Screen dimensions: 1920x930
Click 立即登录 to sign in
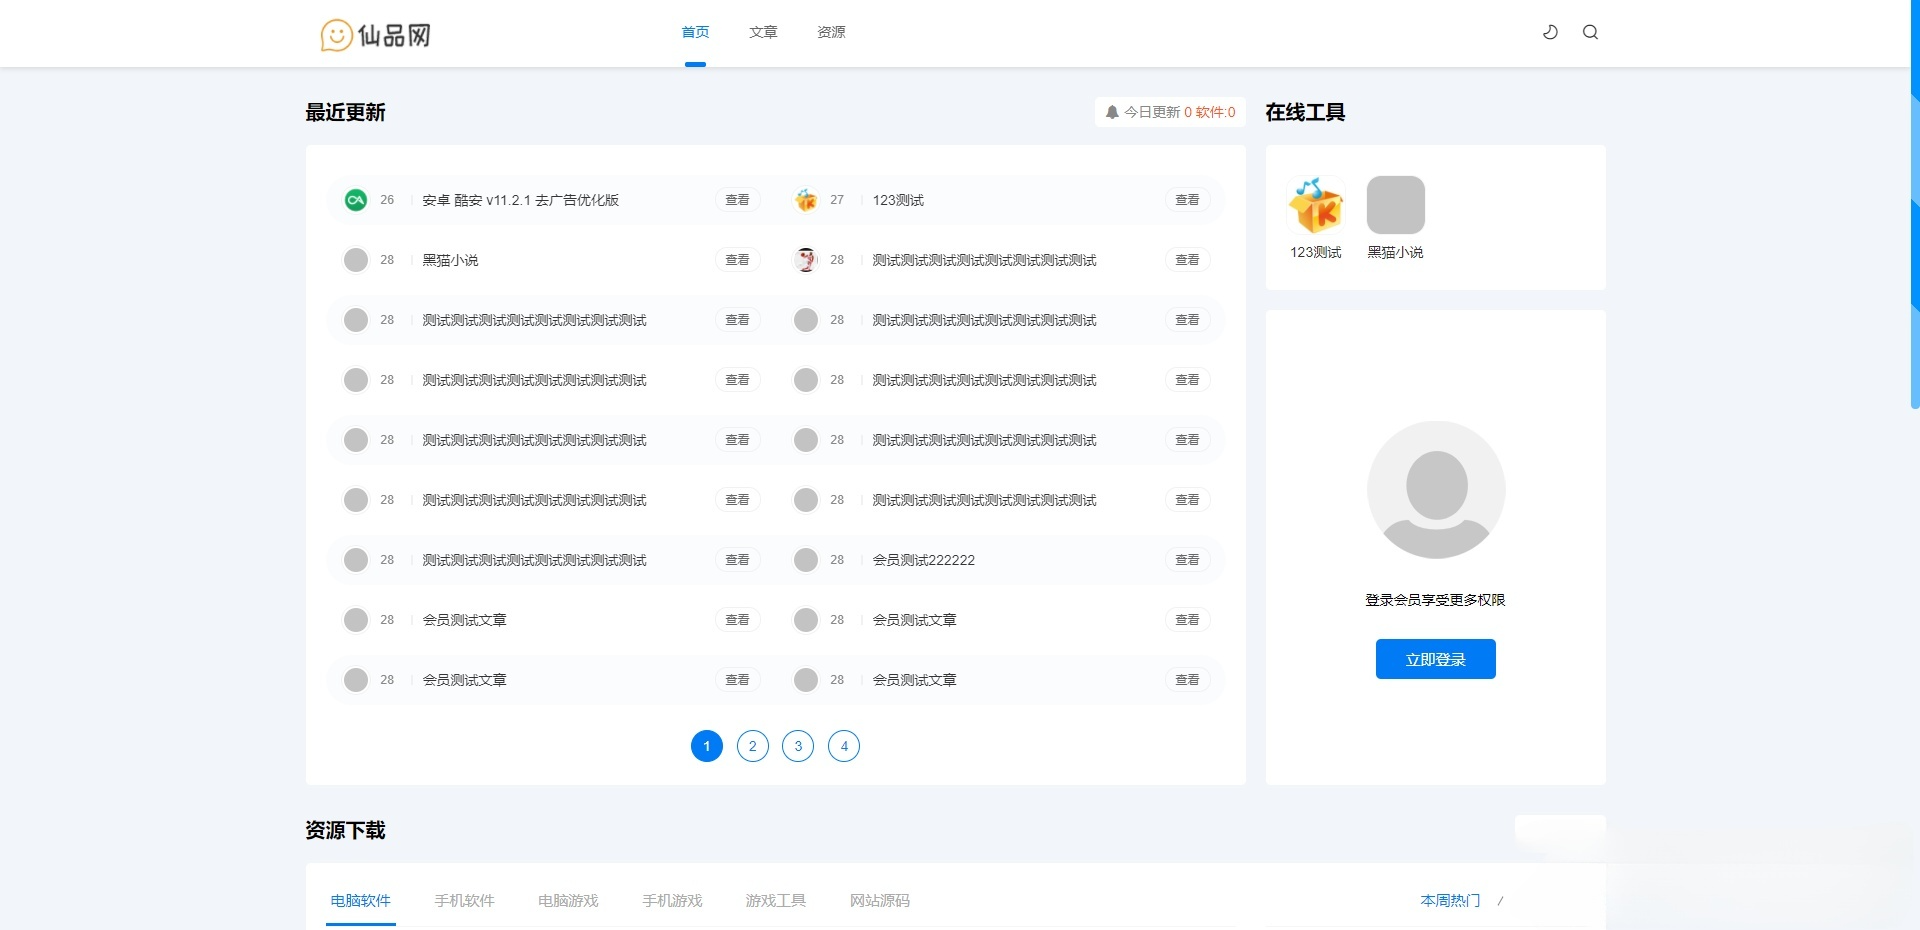pyautogui.click(x=1435, y=659)
